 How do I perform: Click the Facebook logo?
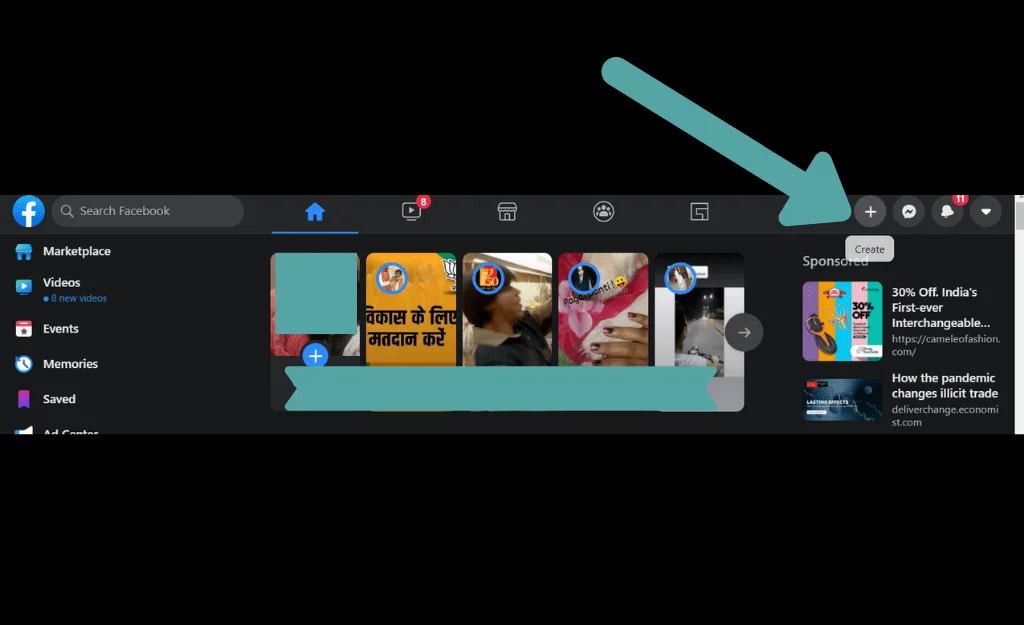tap(29, 211)
